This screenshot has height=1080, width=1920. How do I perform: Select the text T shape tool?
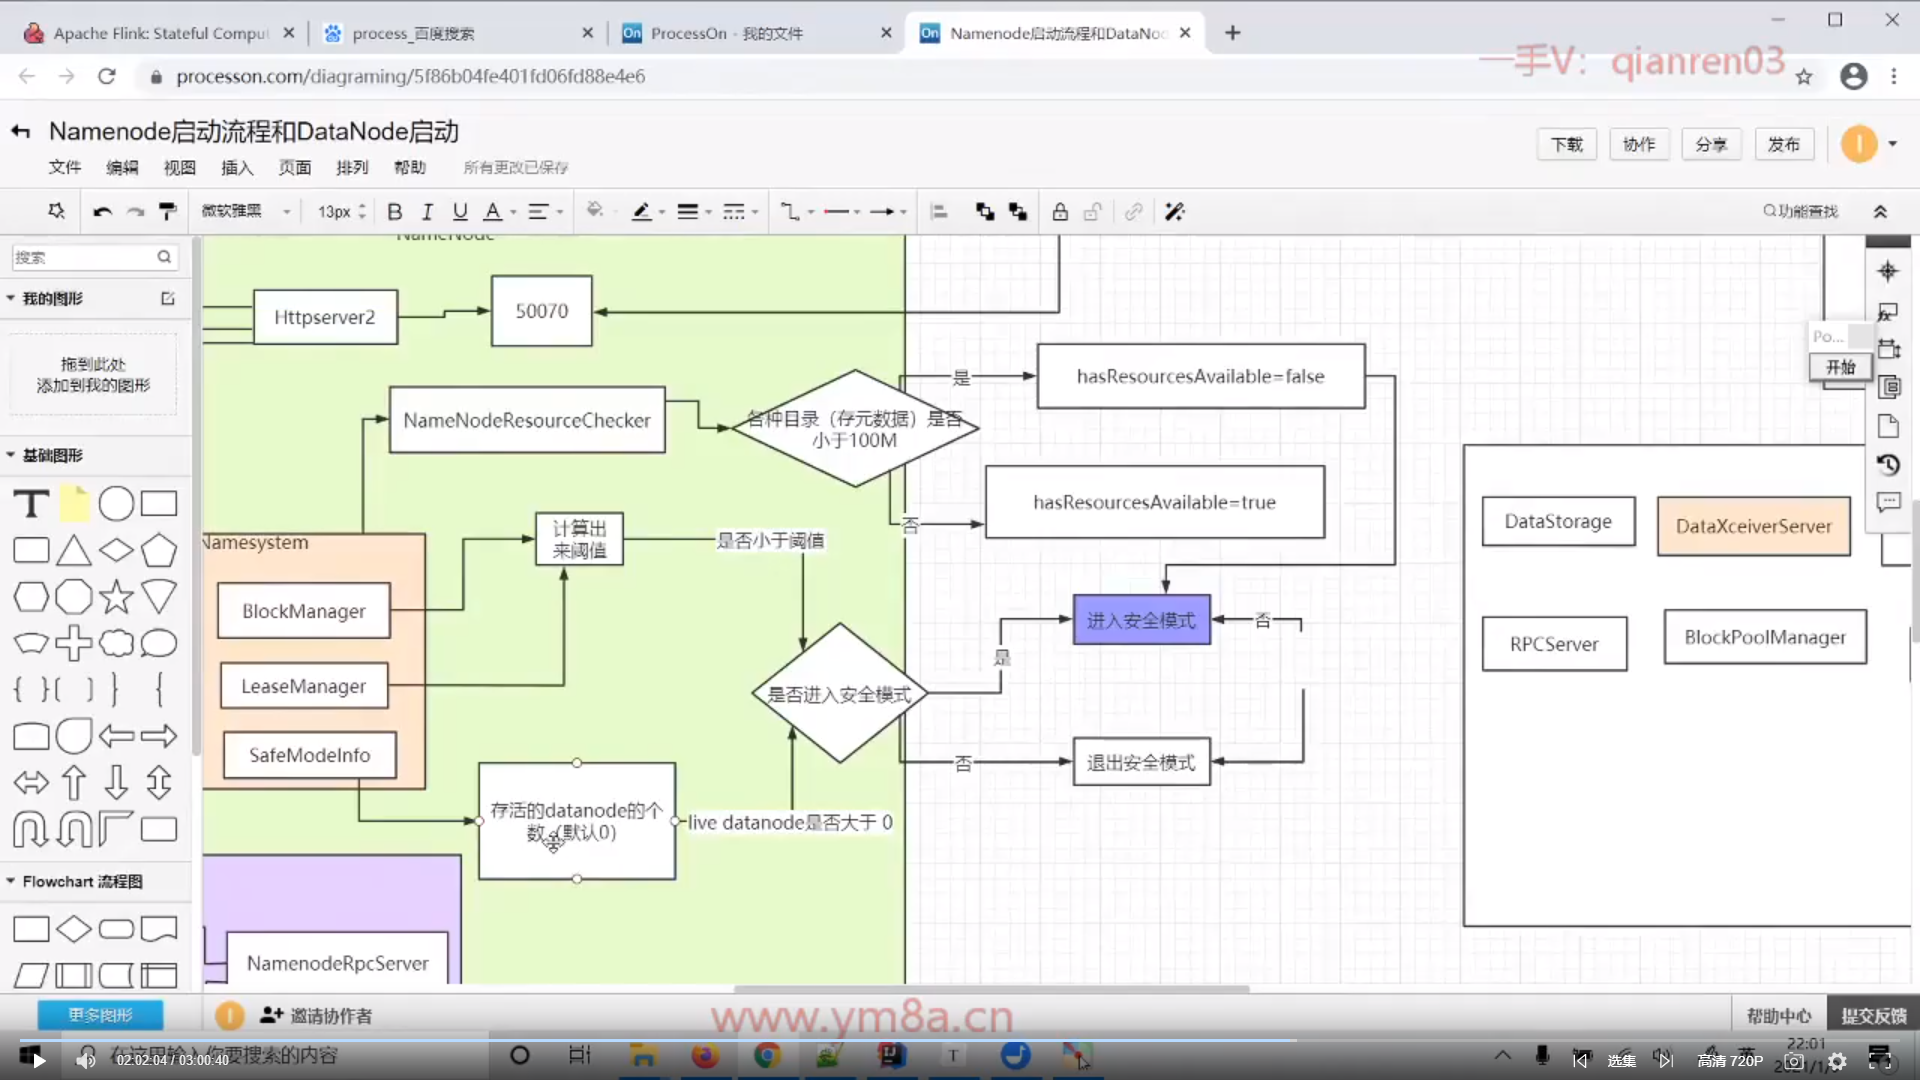[31, 503]
